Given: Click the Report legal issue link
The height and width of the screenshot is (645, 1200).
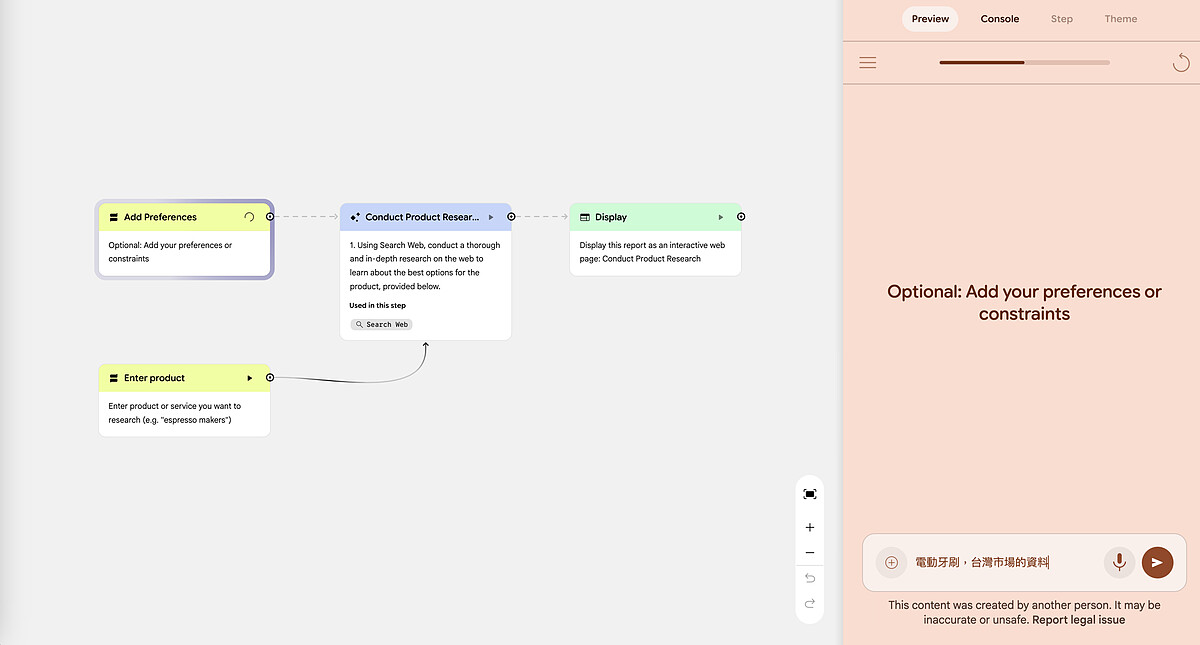Looking at the screenshot, I should 1078,620.
